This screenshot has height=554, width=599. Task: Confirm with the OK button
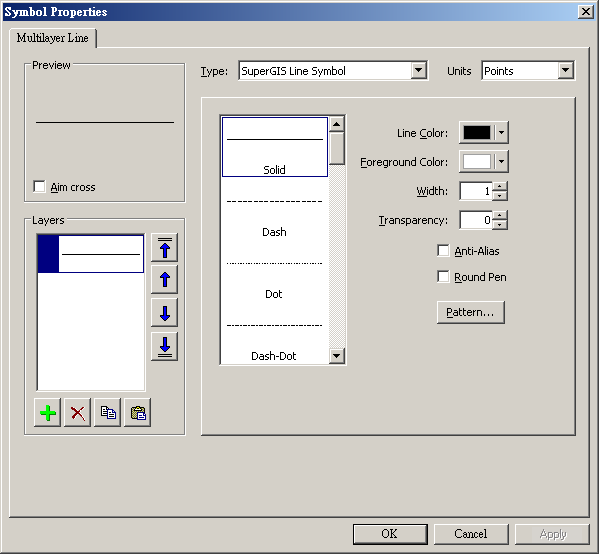390,534
